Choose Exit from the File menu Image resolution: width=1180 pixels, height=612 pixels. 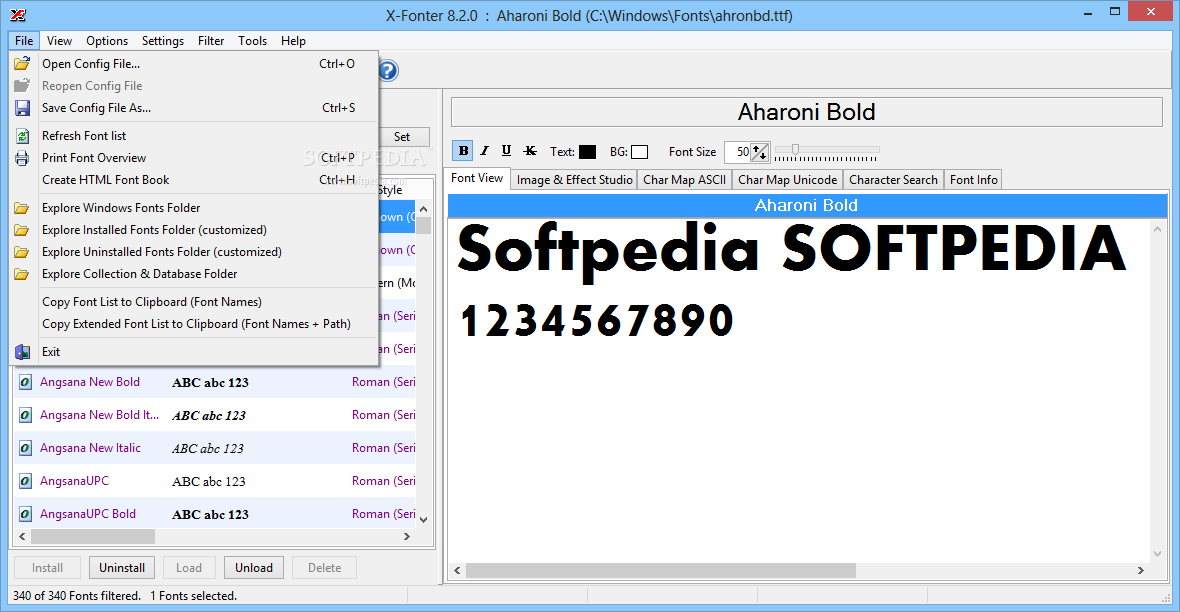tap(195, 352)
